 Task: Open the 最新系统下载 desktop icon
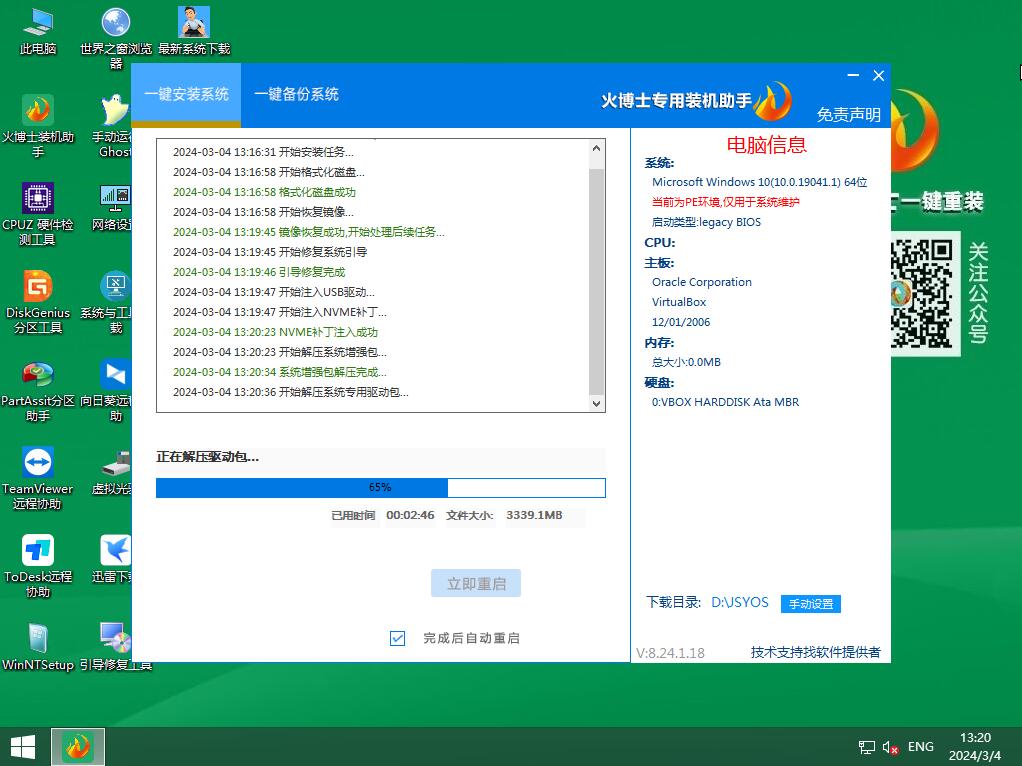tap(194, 31)
